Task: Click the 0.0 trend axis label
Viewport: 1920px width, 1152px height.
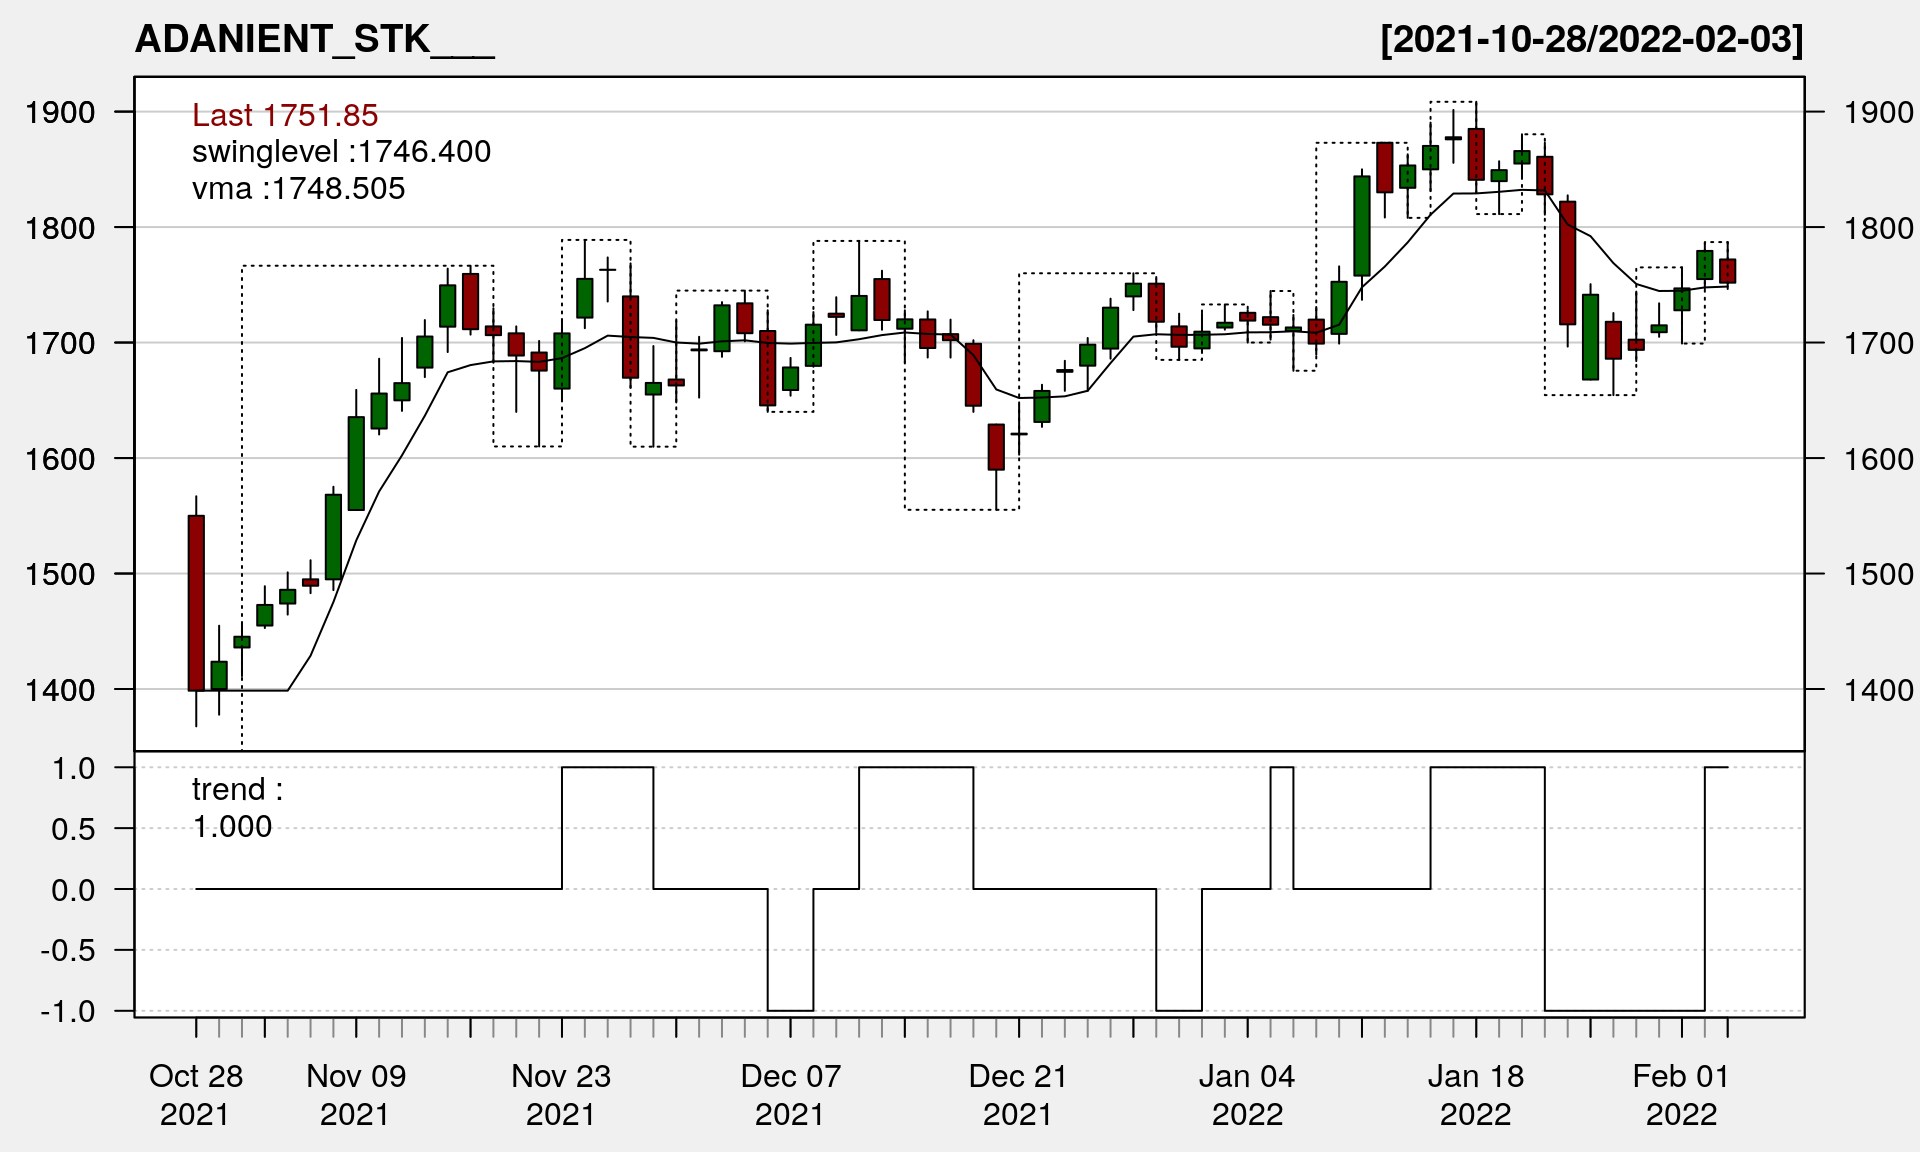Action: click(x=73, y=890)
